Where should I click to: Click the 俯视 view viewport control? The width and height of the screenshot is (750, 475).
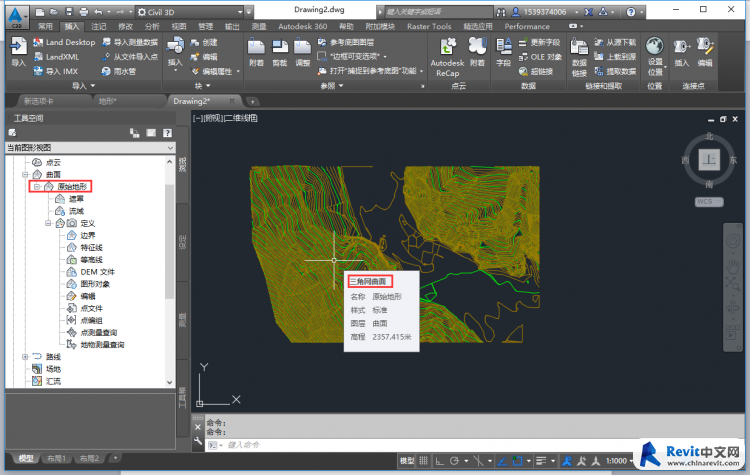(213, 118)
